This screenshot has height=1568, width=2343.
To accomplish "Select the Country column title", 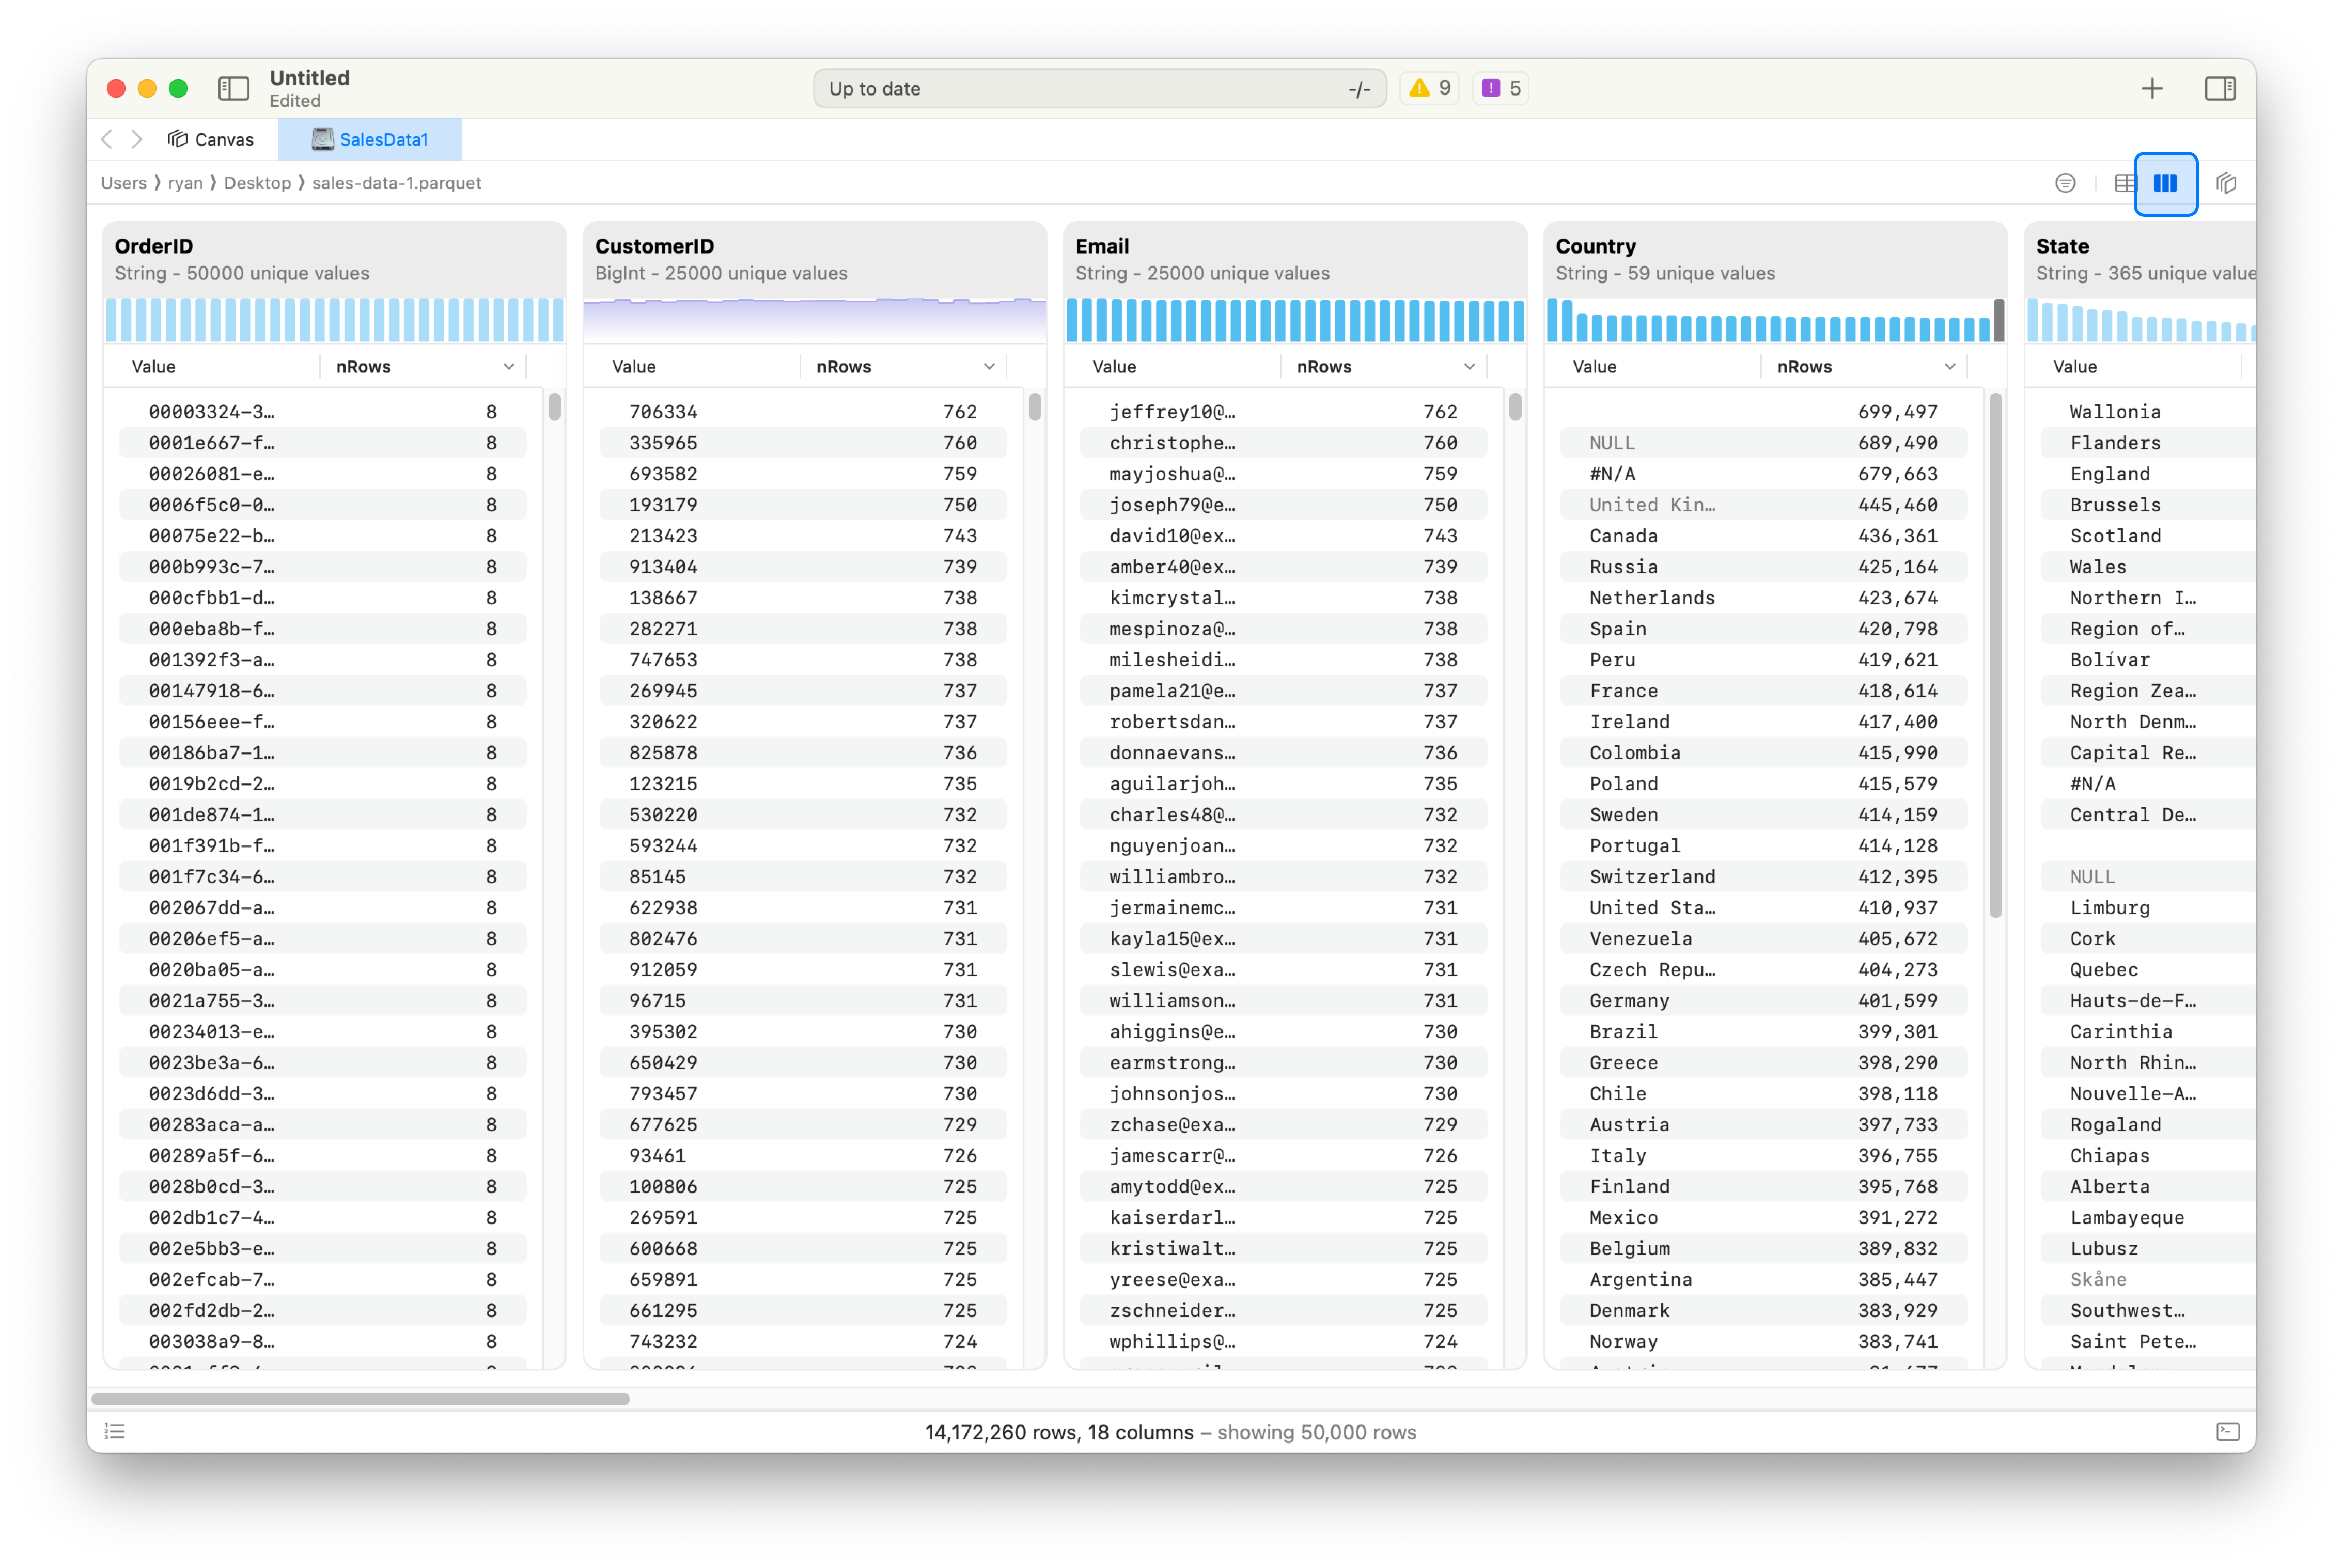I will pos(1595,246).
